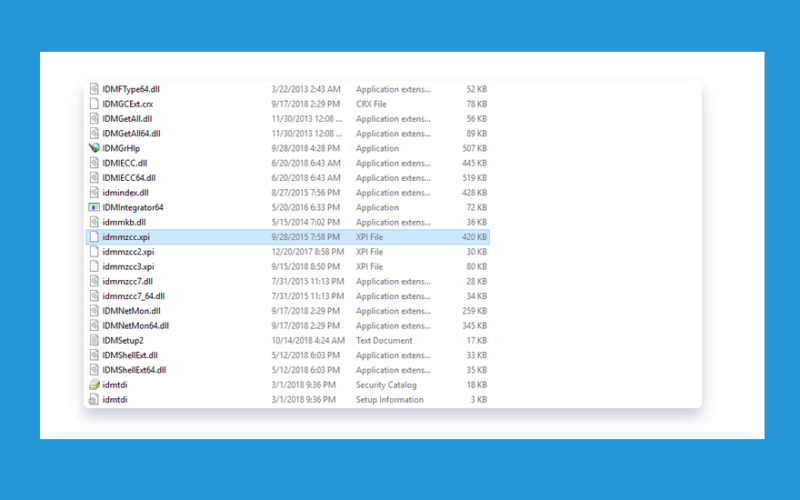Click the Security Catalog type label
The height and width of the screenshot is (500, 800).
[x=386, y=385]
